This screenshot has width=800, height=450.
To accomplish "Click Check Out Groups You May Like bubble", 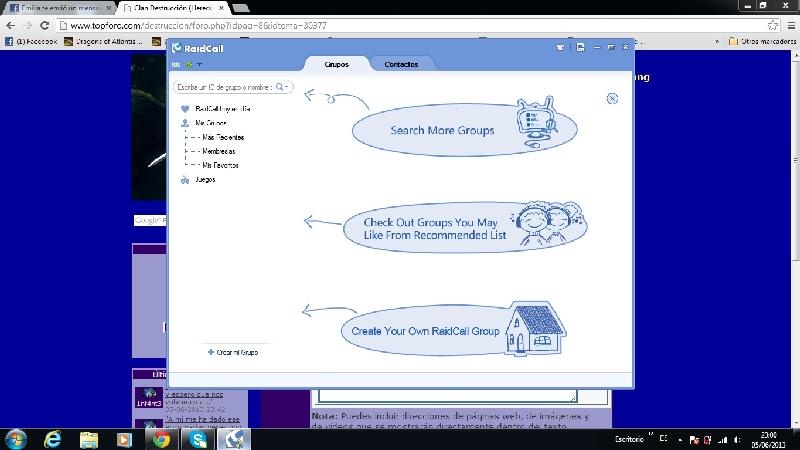I will click(464, 228).
